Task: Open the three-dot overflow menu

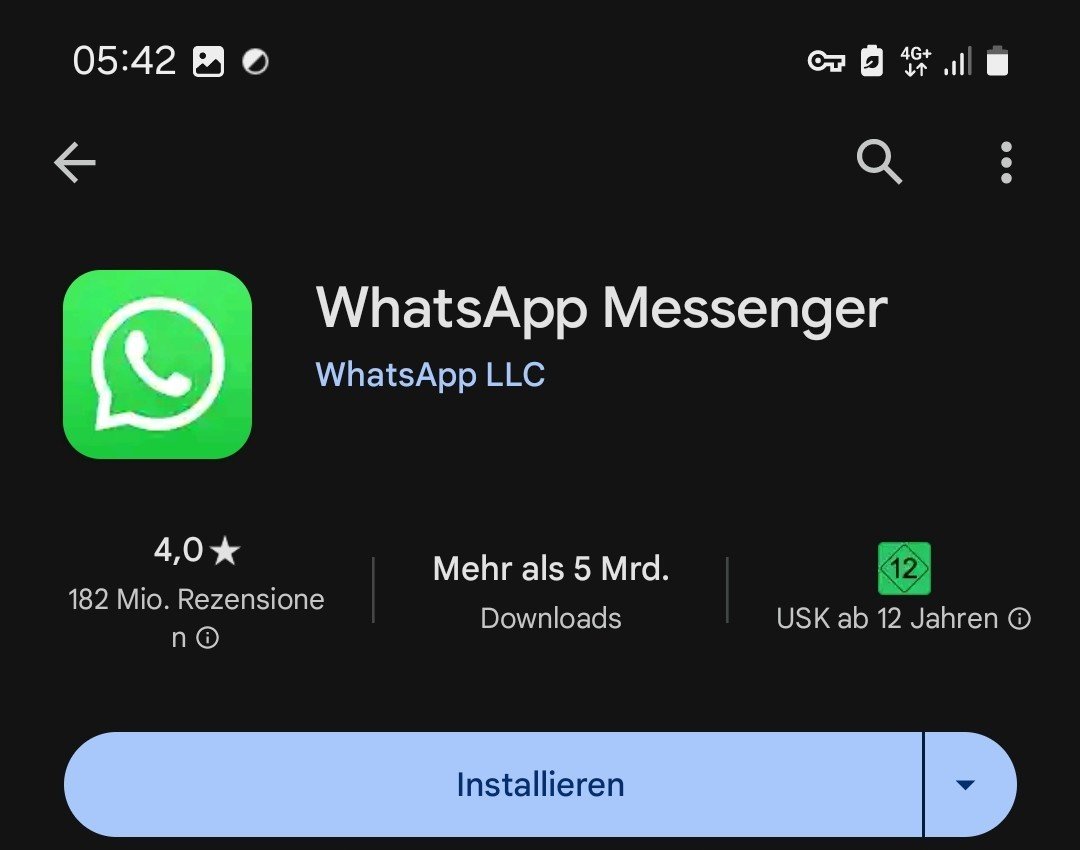Action: 1006,163
